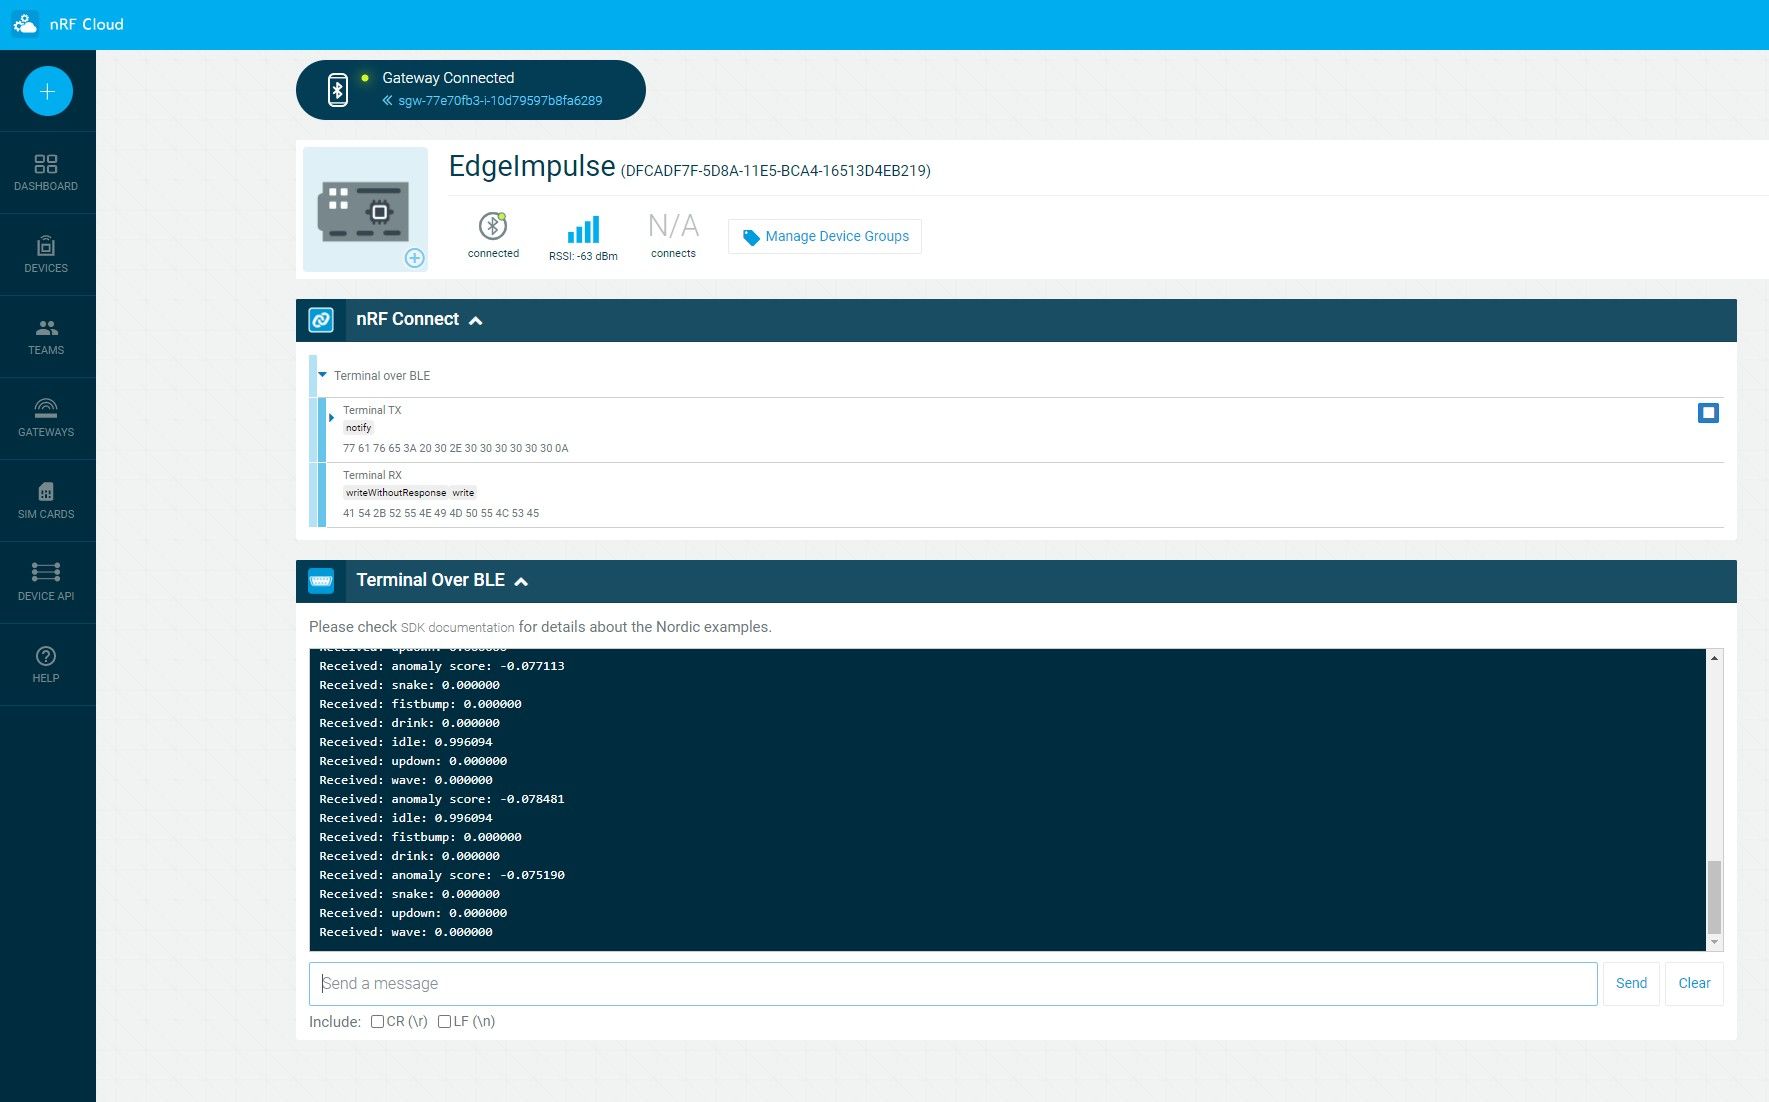Image resolution: width=1769 pixels, height=1102 pixels.
Task: Click the Bluetooth connected status icon
Action: (493, 226)
